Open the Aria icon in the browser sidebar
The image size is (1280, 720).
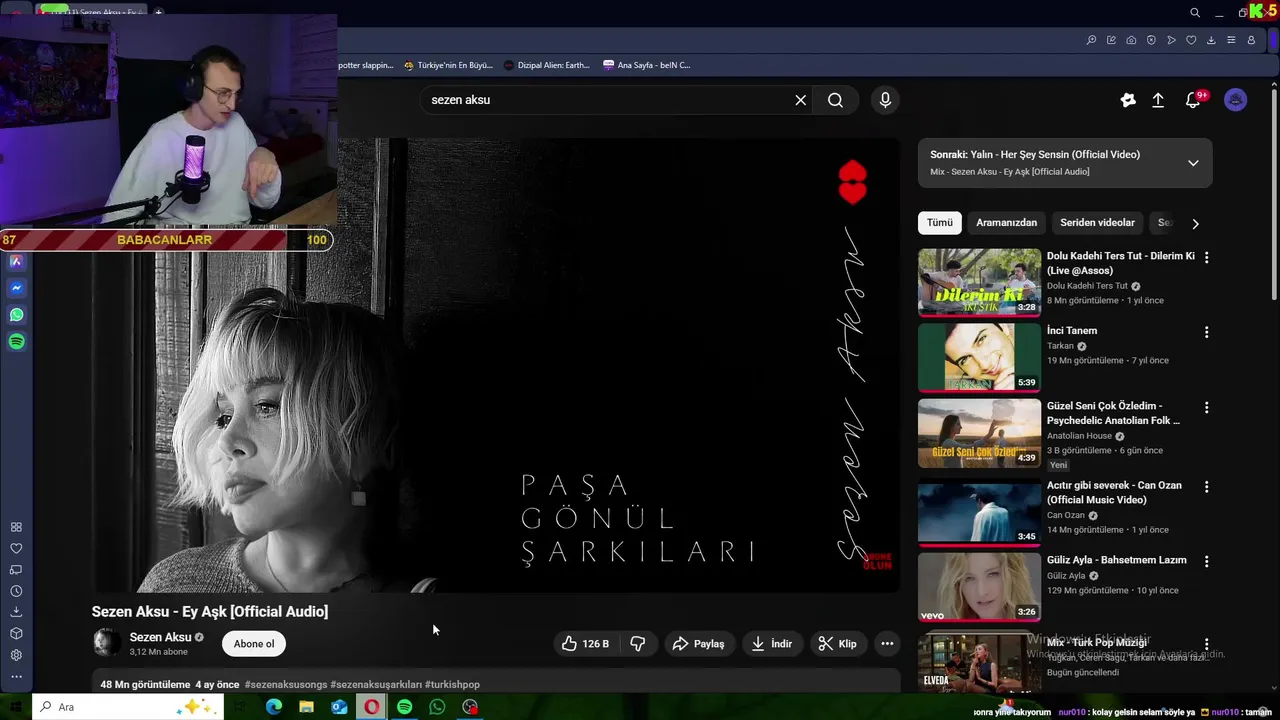16,261
